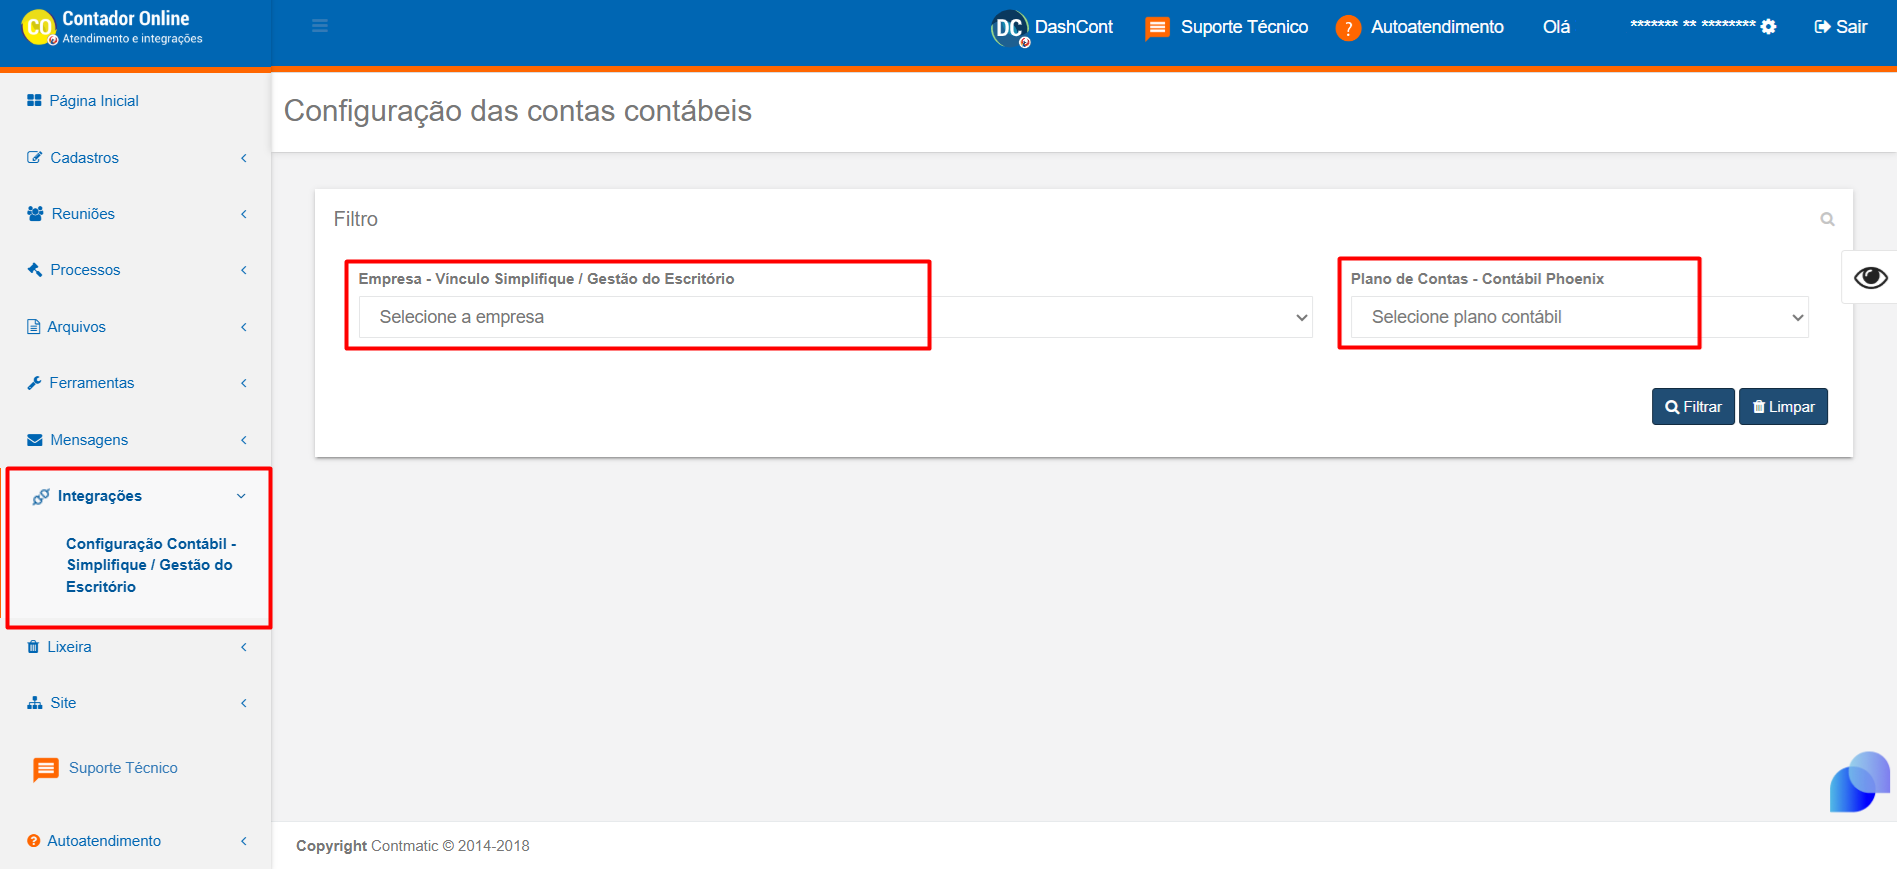Click sidebar Autoatendimento question icon
The width and height of the screenshot is (1897, 869).
34,841
